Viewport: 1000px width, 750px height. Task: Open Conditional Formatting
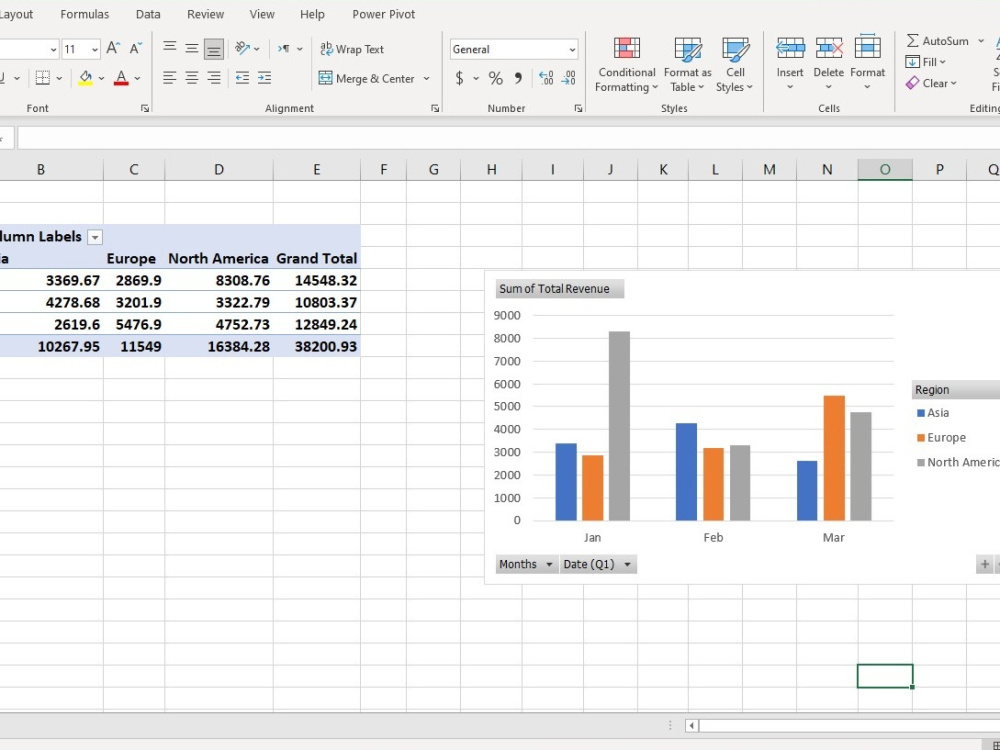point(626,65)
